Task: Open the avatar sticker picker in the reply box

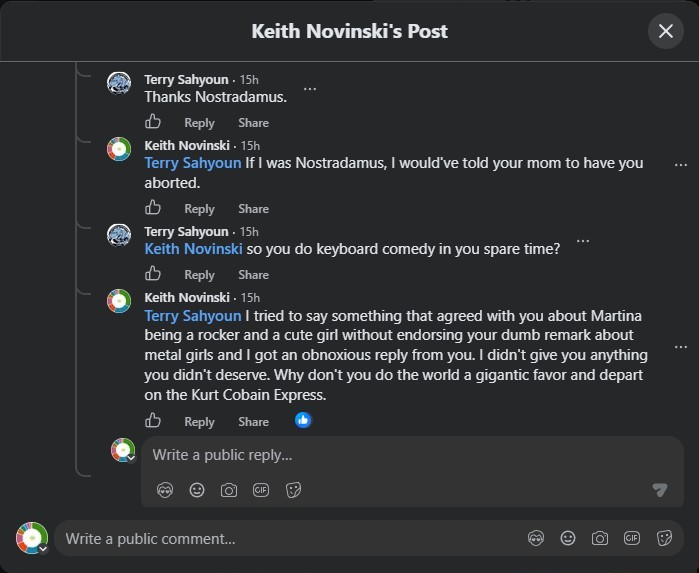Action: click(x=165, y=490)
